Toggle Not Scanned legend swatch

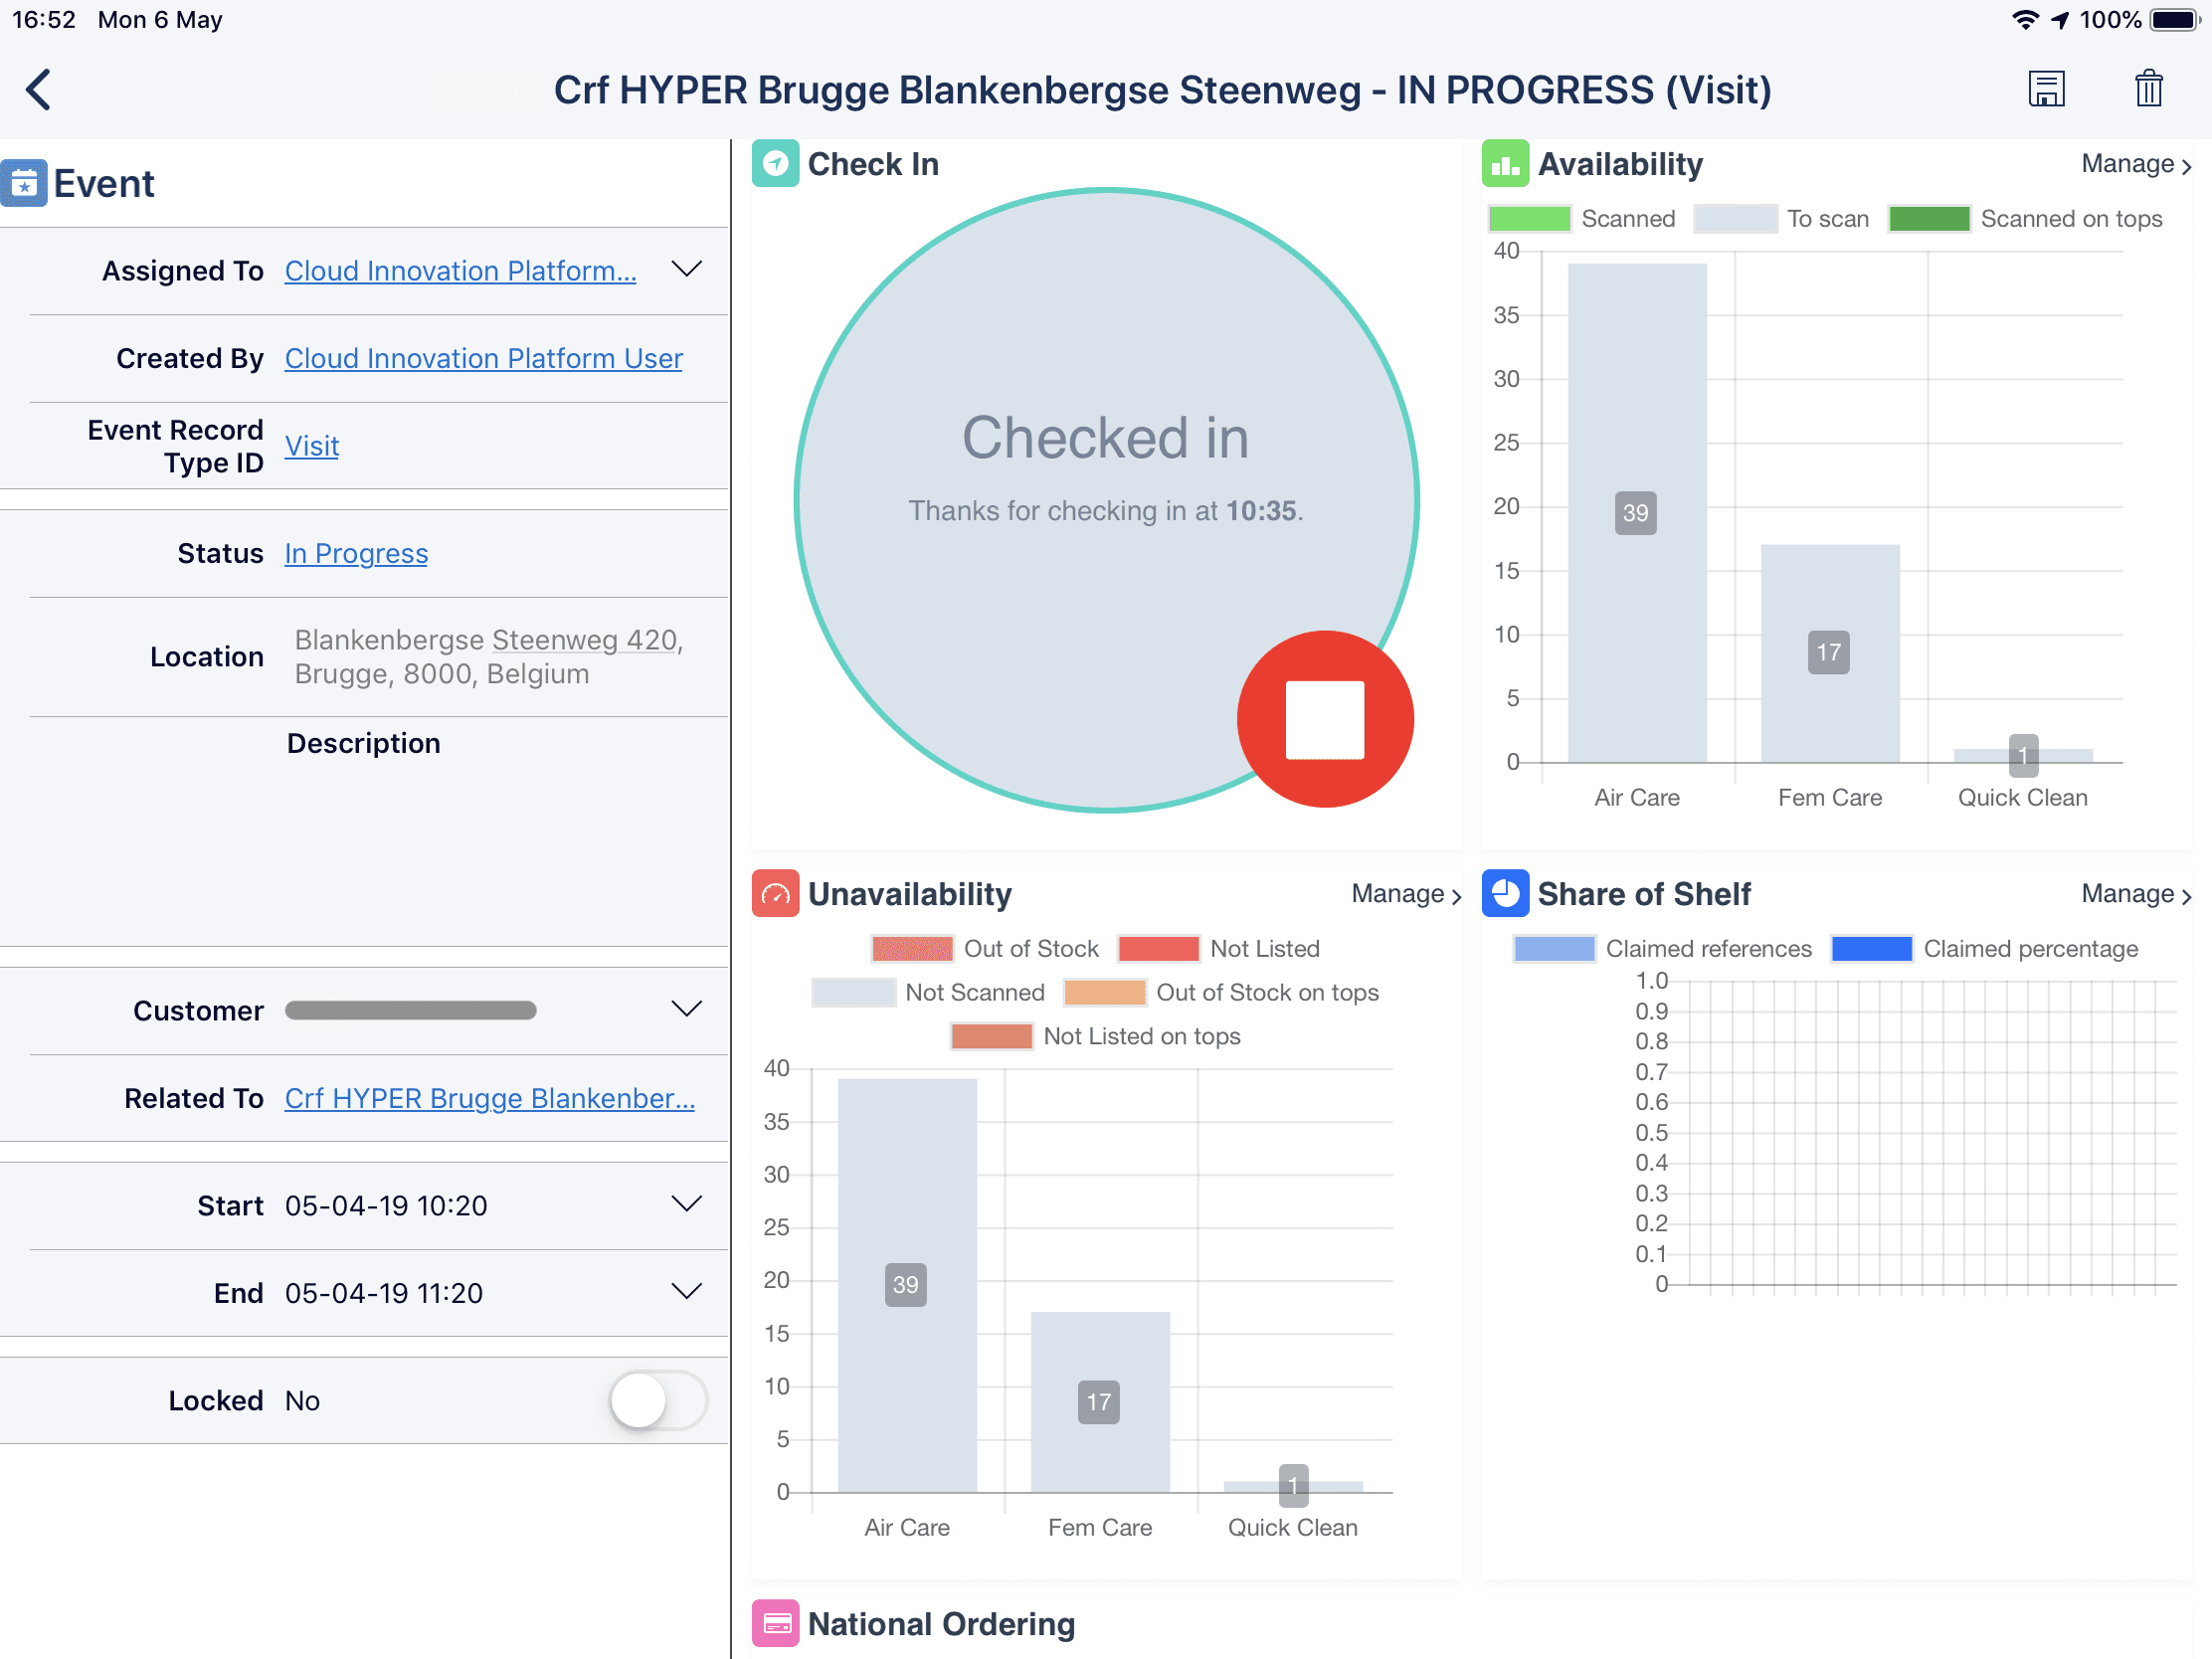(x=853, y=993)
